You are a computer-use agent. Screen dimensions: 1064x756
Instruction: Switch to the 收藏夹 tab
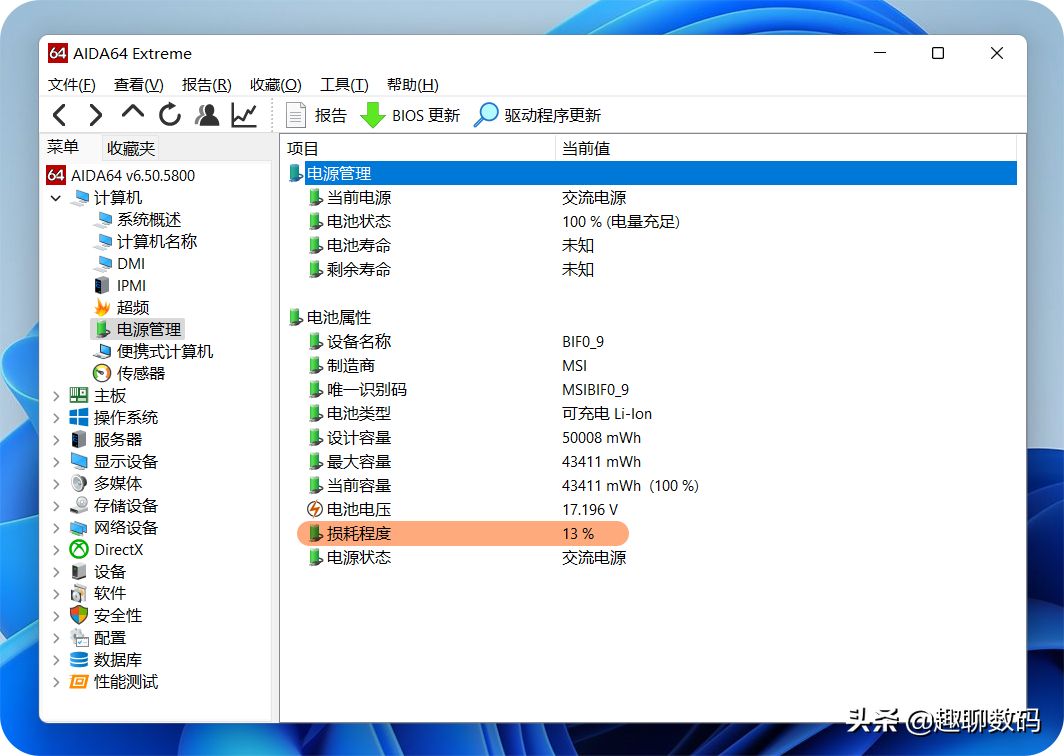pyautogui.click(x=131, y=148)
